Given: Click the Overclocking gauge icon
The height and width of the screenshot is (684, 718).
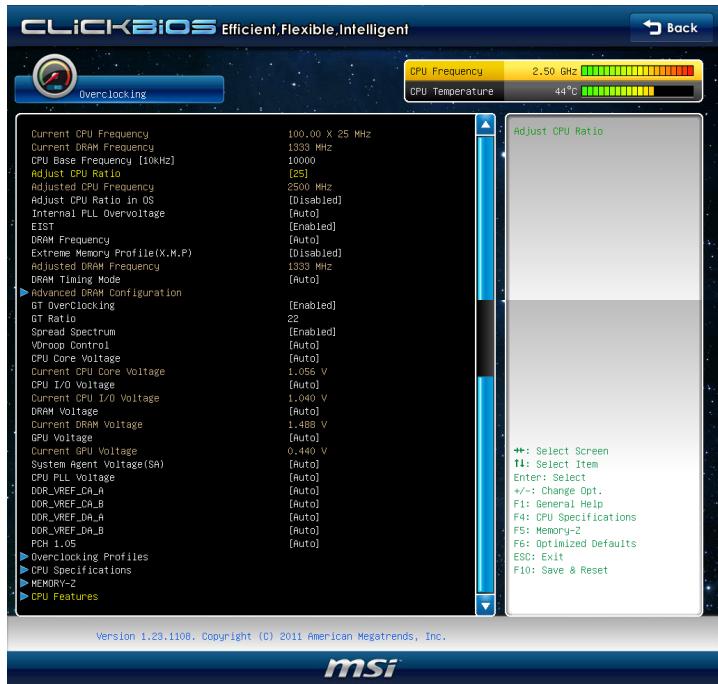Looking at the screenshot, I should (x=54, y=76).
